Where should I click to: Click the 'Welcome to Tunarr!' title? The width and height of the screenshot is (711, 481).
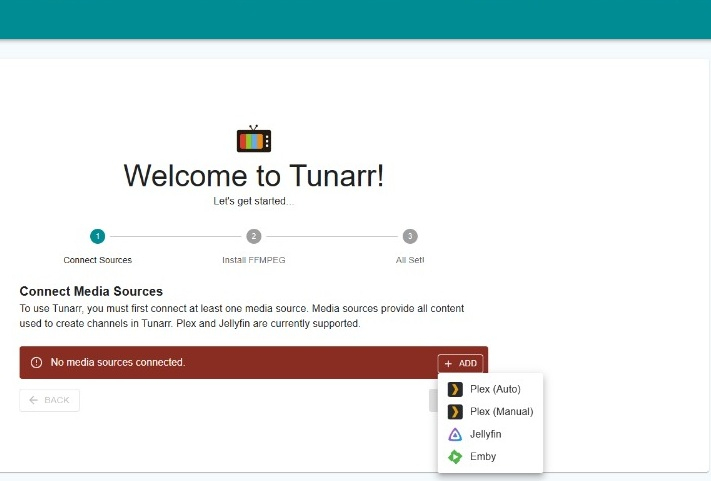pos(254,175)
